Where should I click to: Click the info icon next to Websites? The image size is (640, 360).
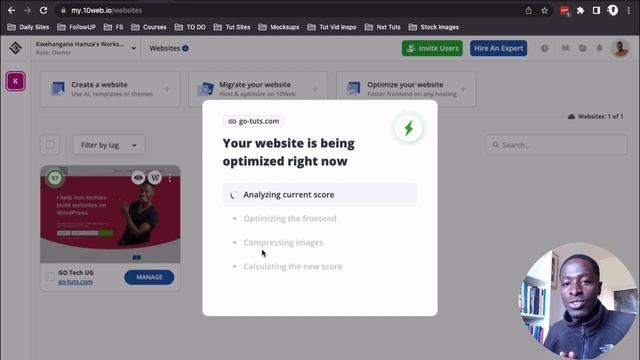[185, 48]
